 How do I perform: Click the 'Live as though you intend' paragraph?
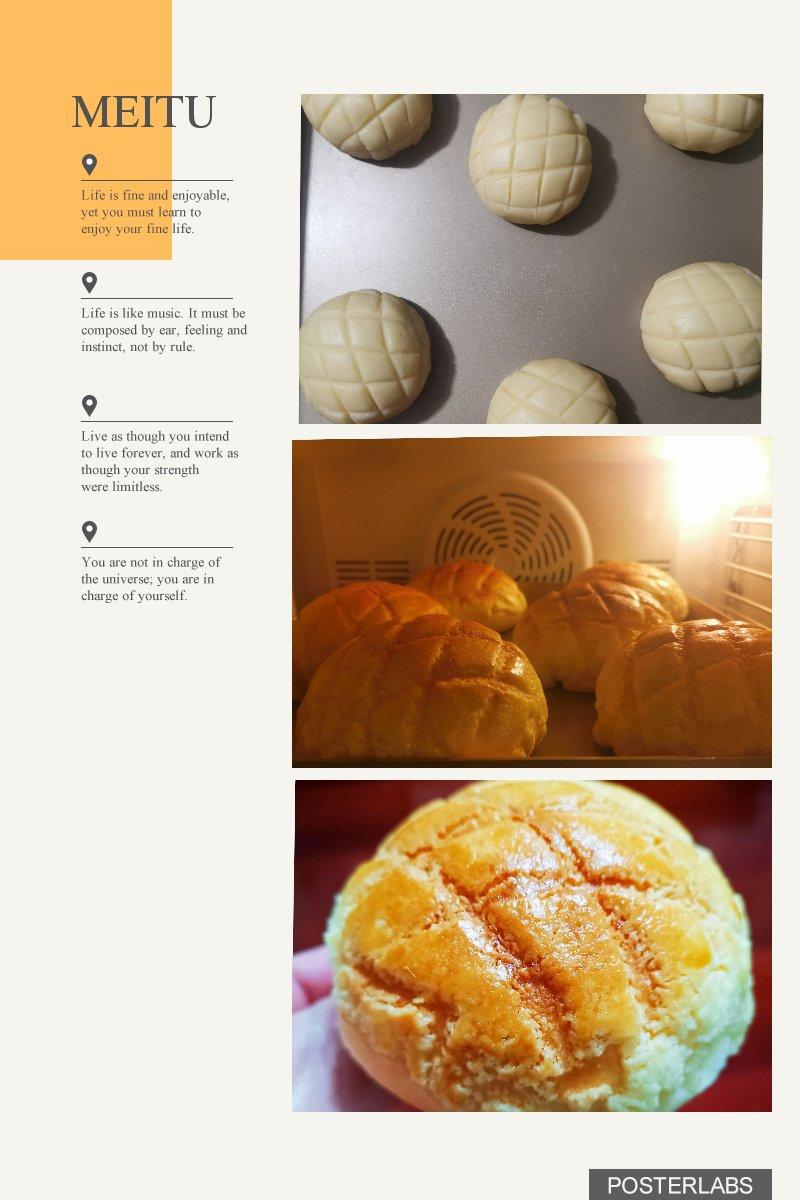(x=160, y=461)
